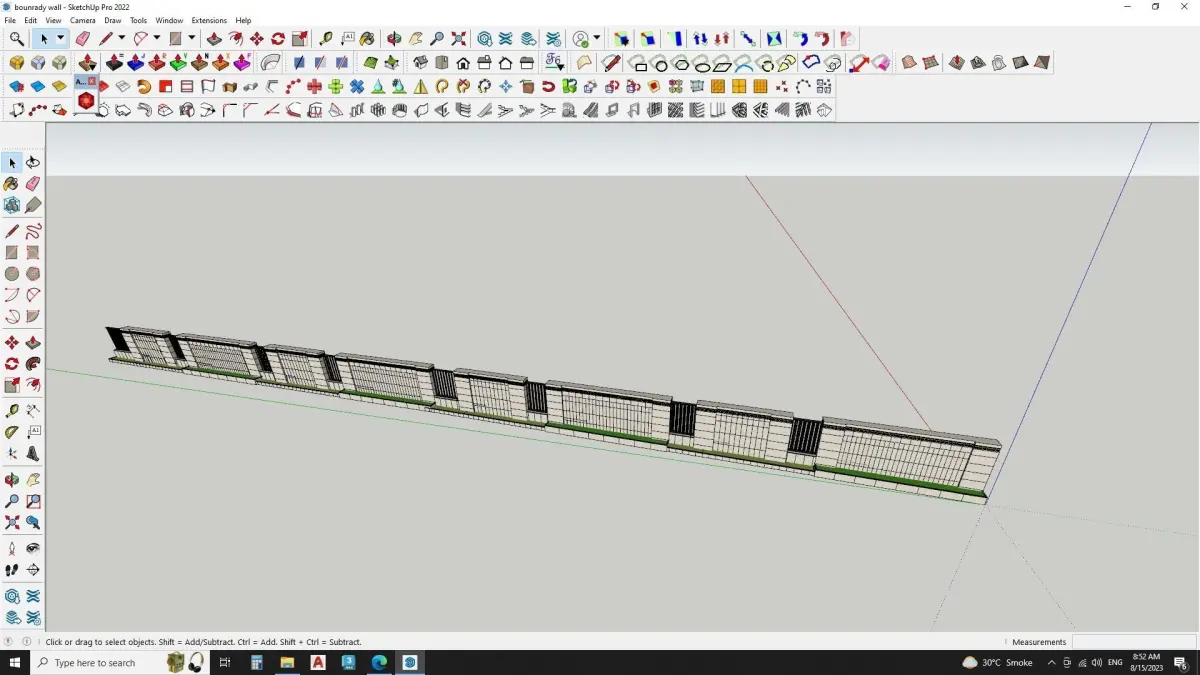This screenshot has height=675, width=1200.
Task: Activate the Walk footprints tool
Action: 12,570
